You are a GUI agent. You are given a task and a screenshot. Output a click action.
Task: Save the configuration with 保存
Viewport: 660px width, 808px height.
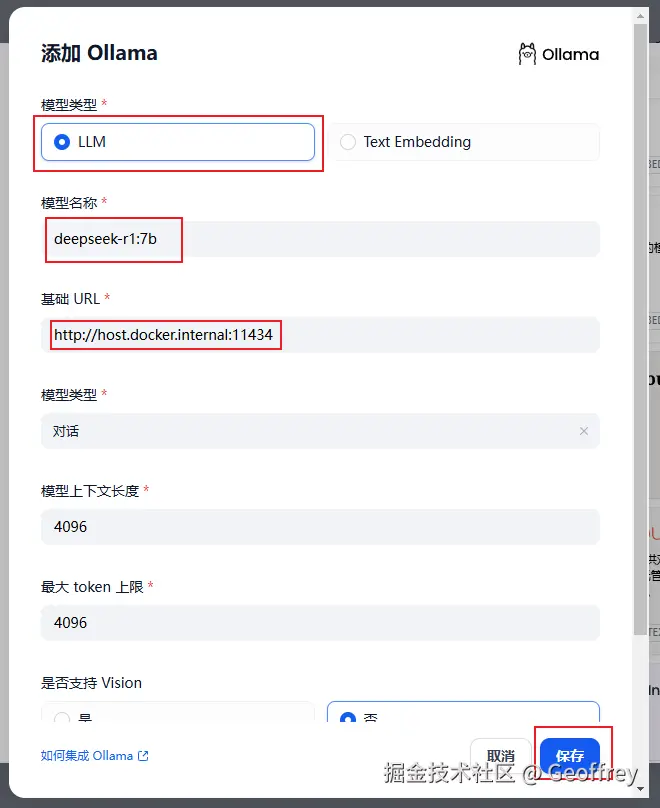point(571,757)
